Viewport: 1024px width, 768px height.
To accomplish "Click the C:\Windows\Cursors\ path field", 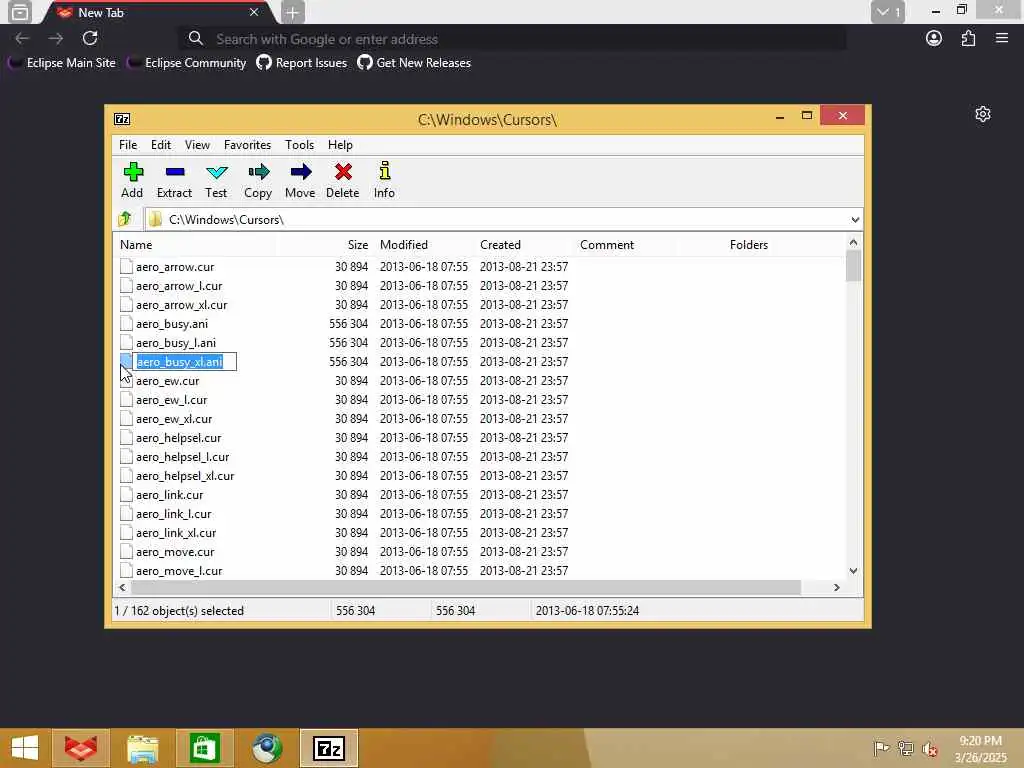I will 503,219.
